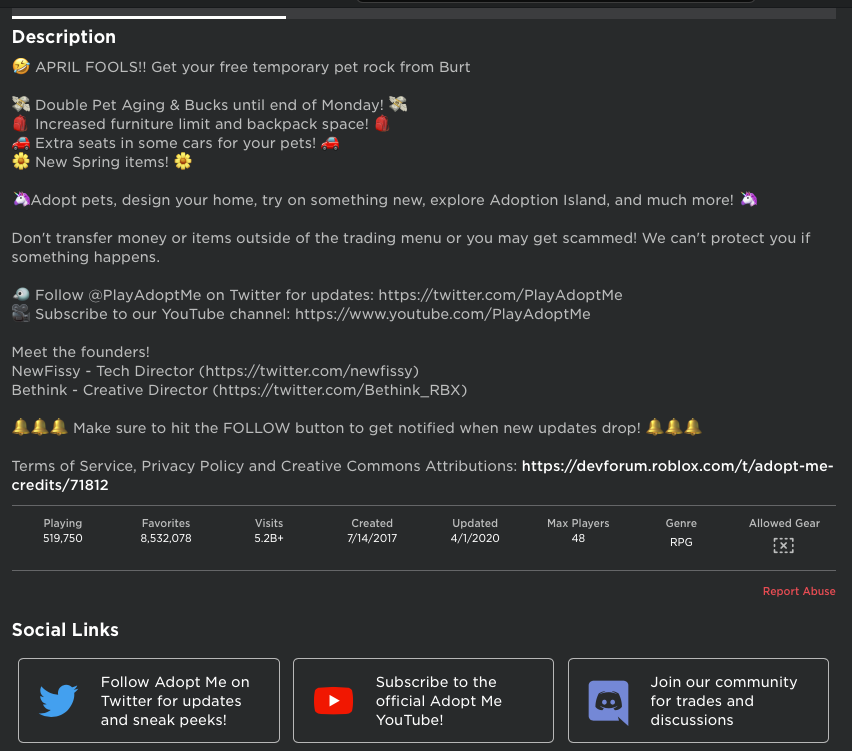Select the Favorites count 8,532,078
The height and width of the screenshot is (751, 852).
click(166, 539)
